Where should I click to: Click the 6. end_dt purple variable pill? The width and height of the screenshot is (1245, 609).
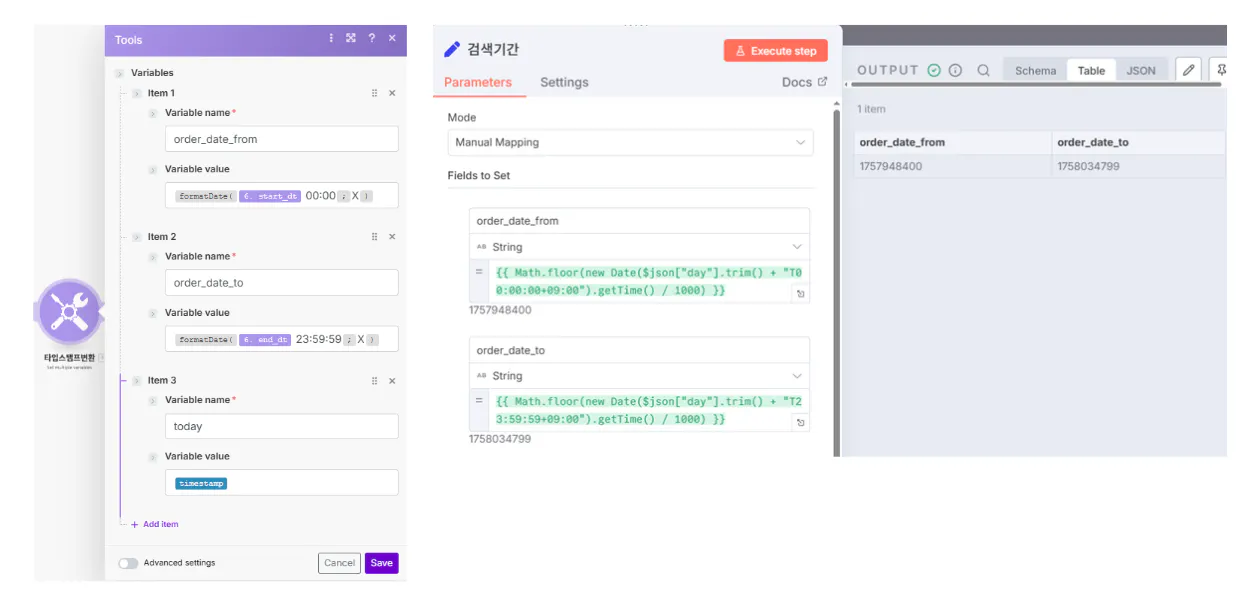265,339
